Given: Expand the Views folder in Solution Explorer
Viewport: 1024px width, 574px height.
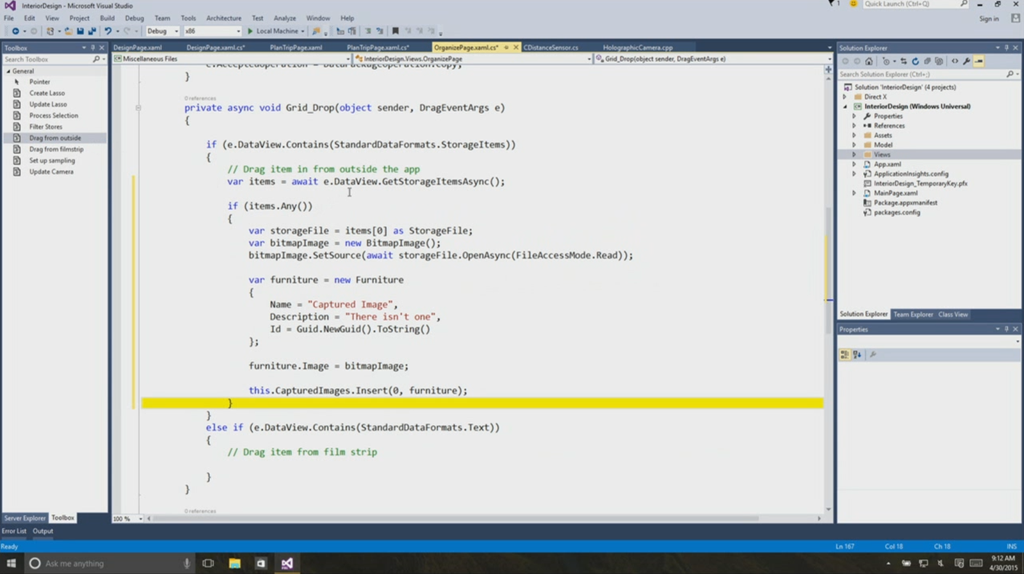Looking at the screenshot, I should [x=854, y=155].
